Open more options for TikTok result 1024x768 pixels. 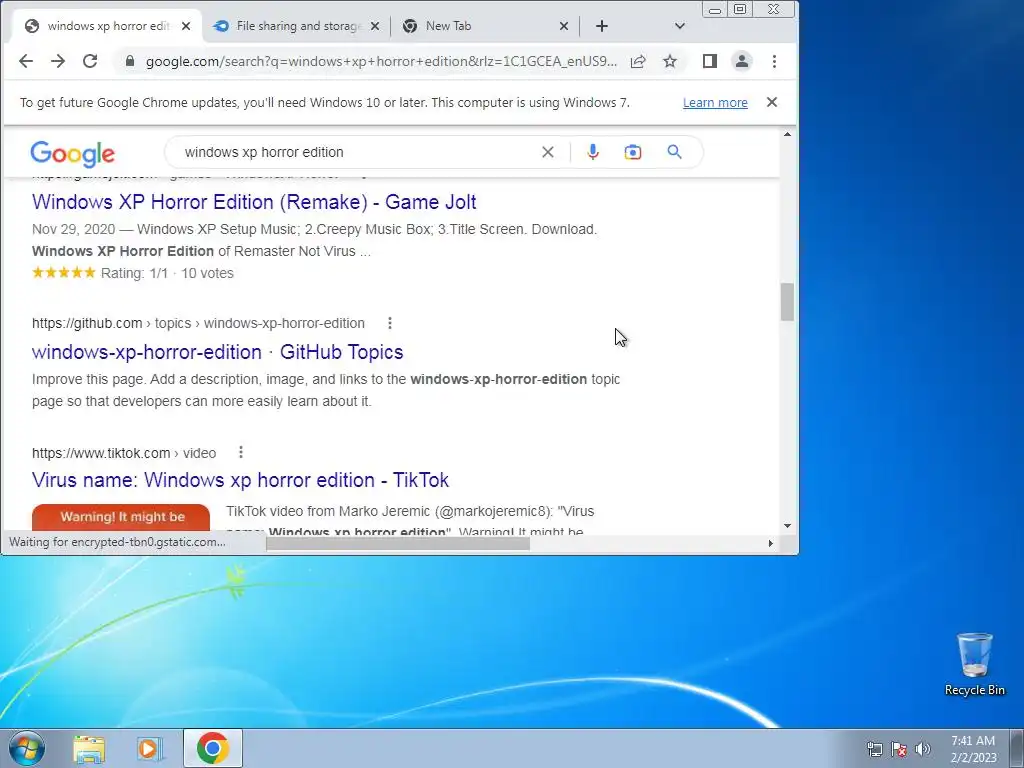pos(241,453)
